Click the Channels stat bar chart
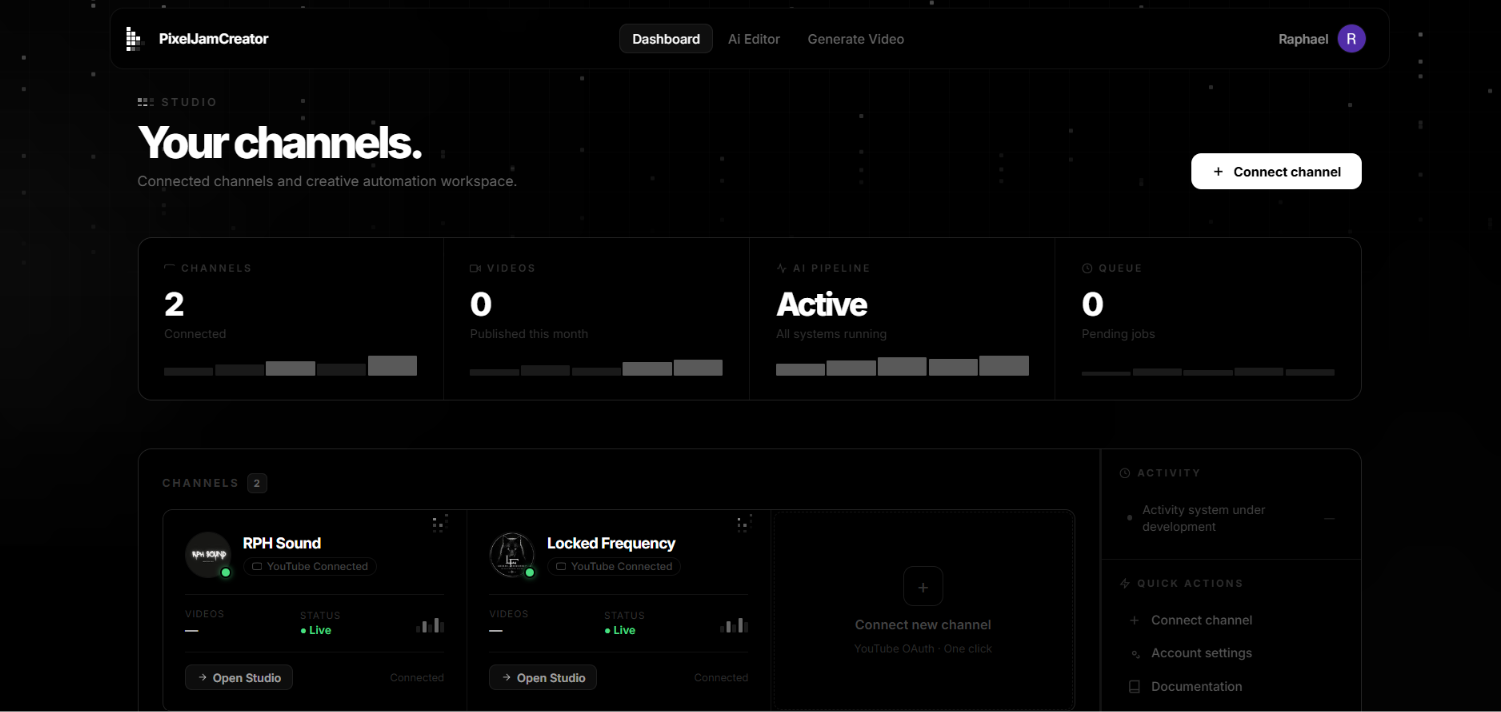 click(290, 365)
